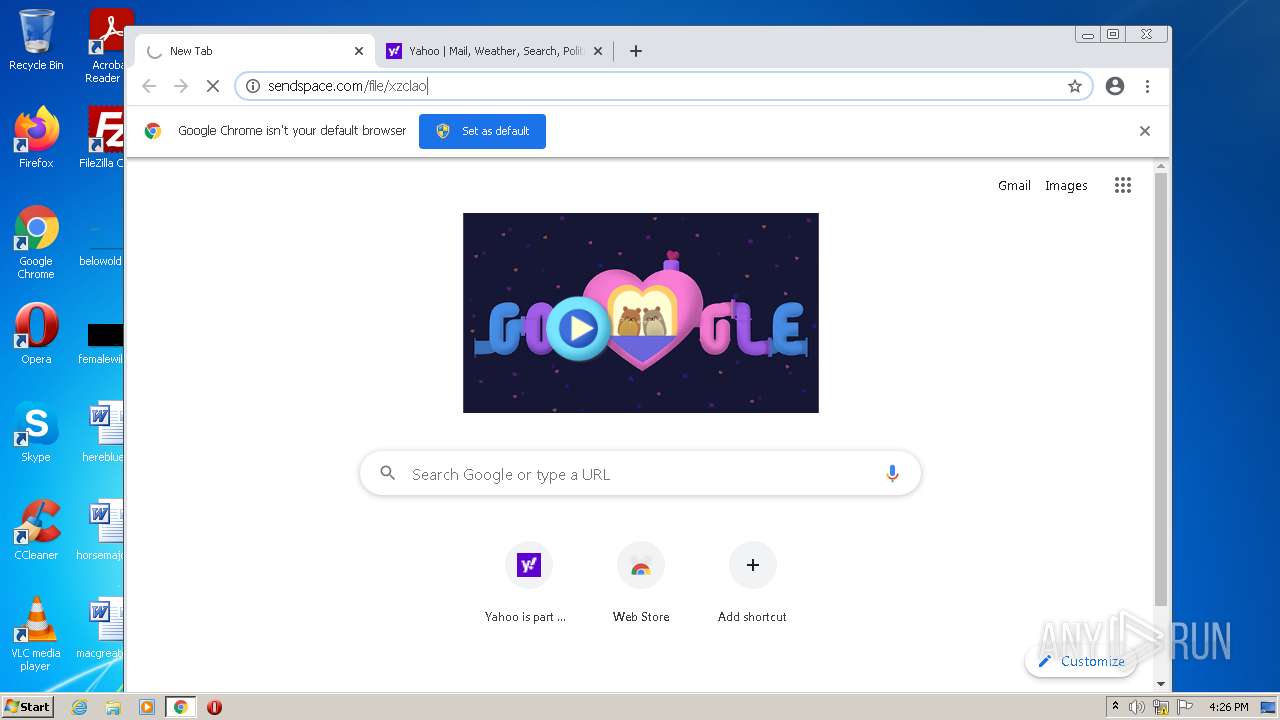Play the Google Doodle animation
This screenshot has height=720, width=1280.
point(578,327)
